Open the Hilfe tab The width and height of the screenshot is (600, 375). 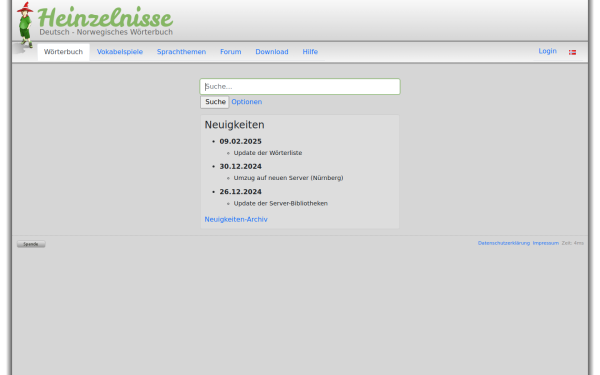pyautogui.click(x=310, y=52)
